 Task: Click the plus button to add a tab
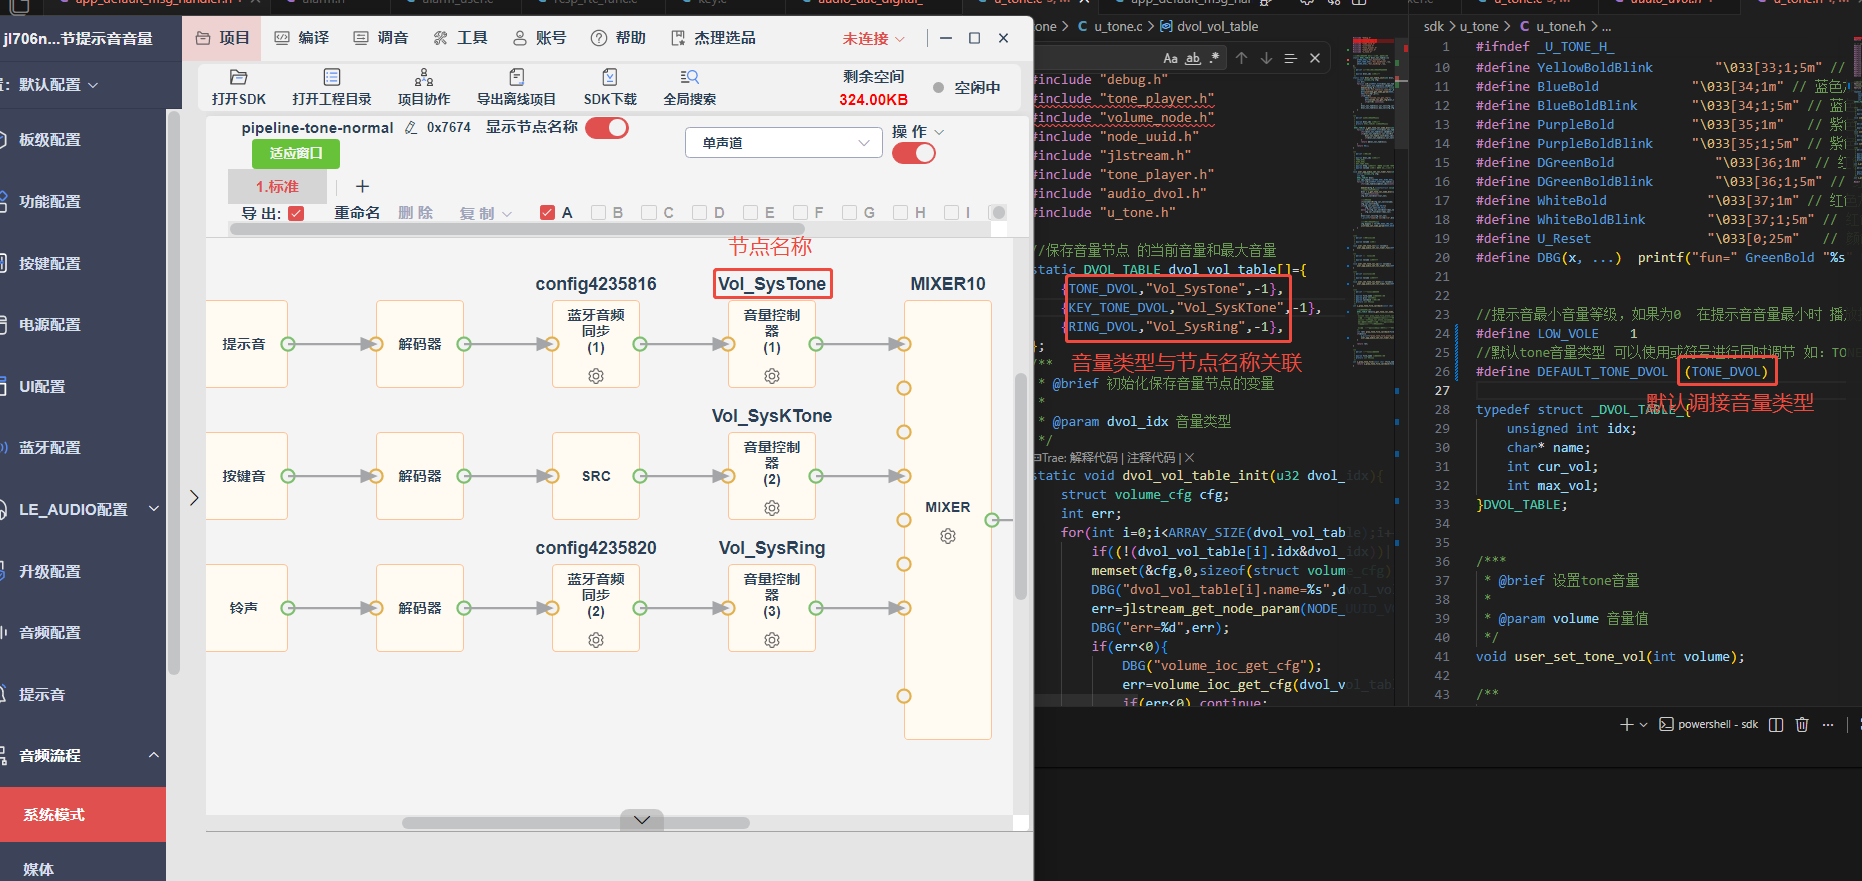point(363,186)
